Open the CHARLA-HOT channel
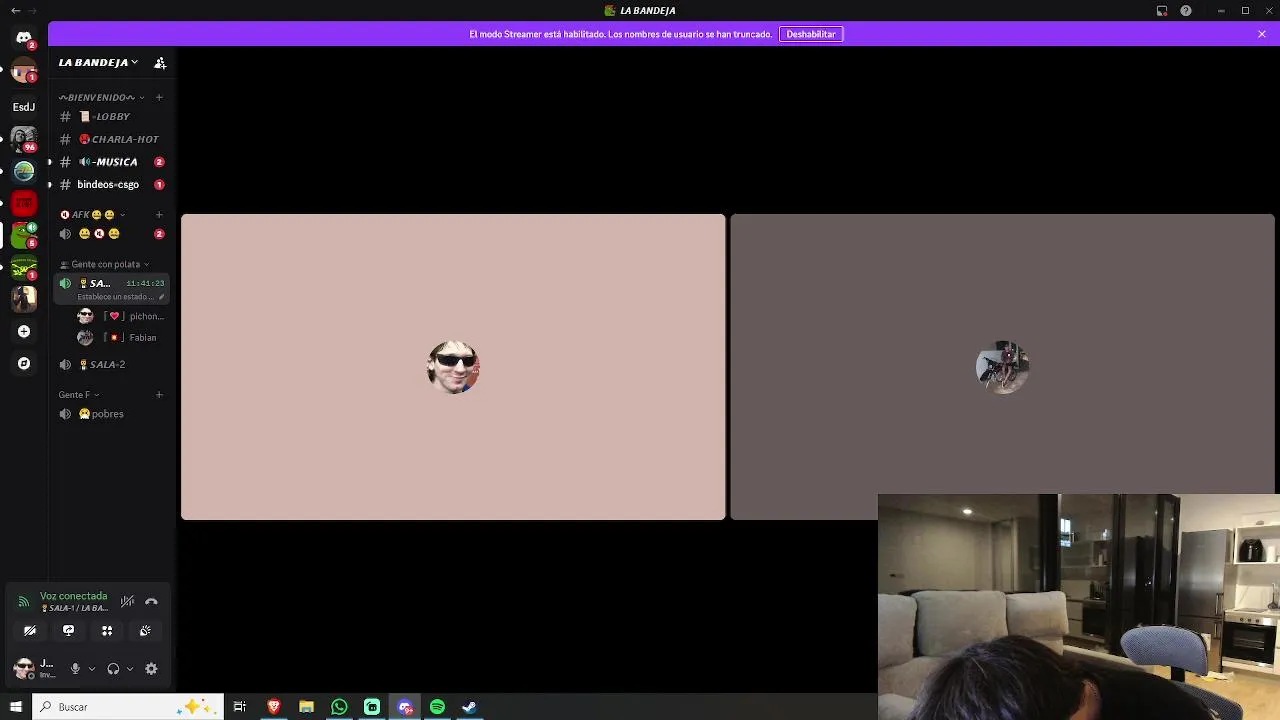The image size is (1280, 720). pos(111,140)
